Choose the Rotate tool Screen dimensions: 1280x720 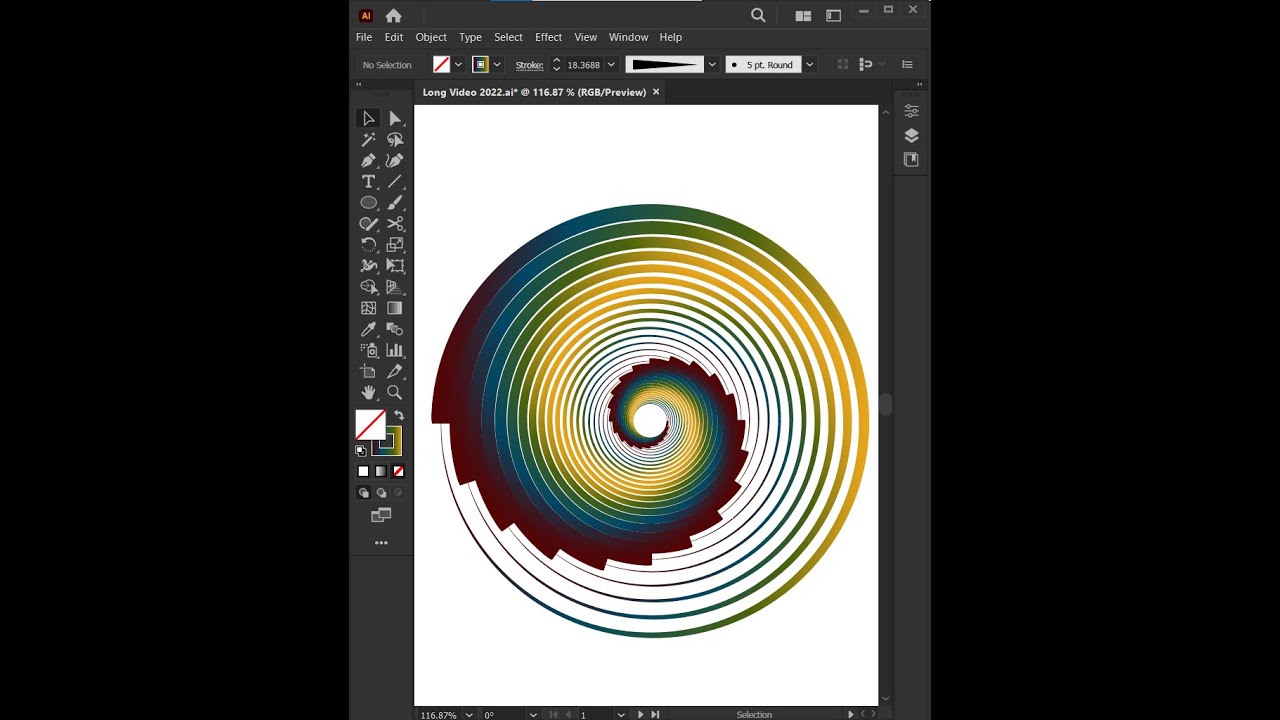pos(368,244)
